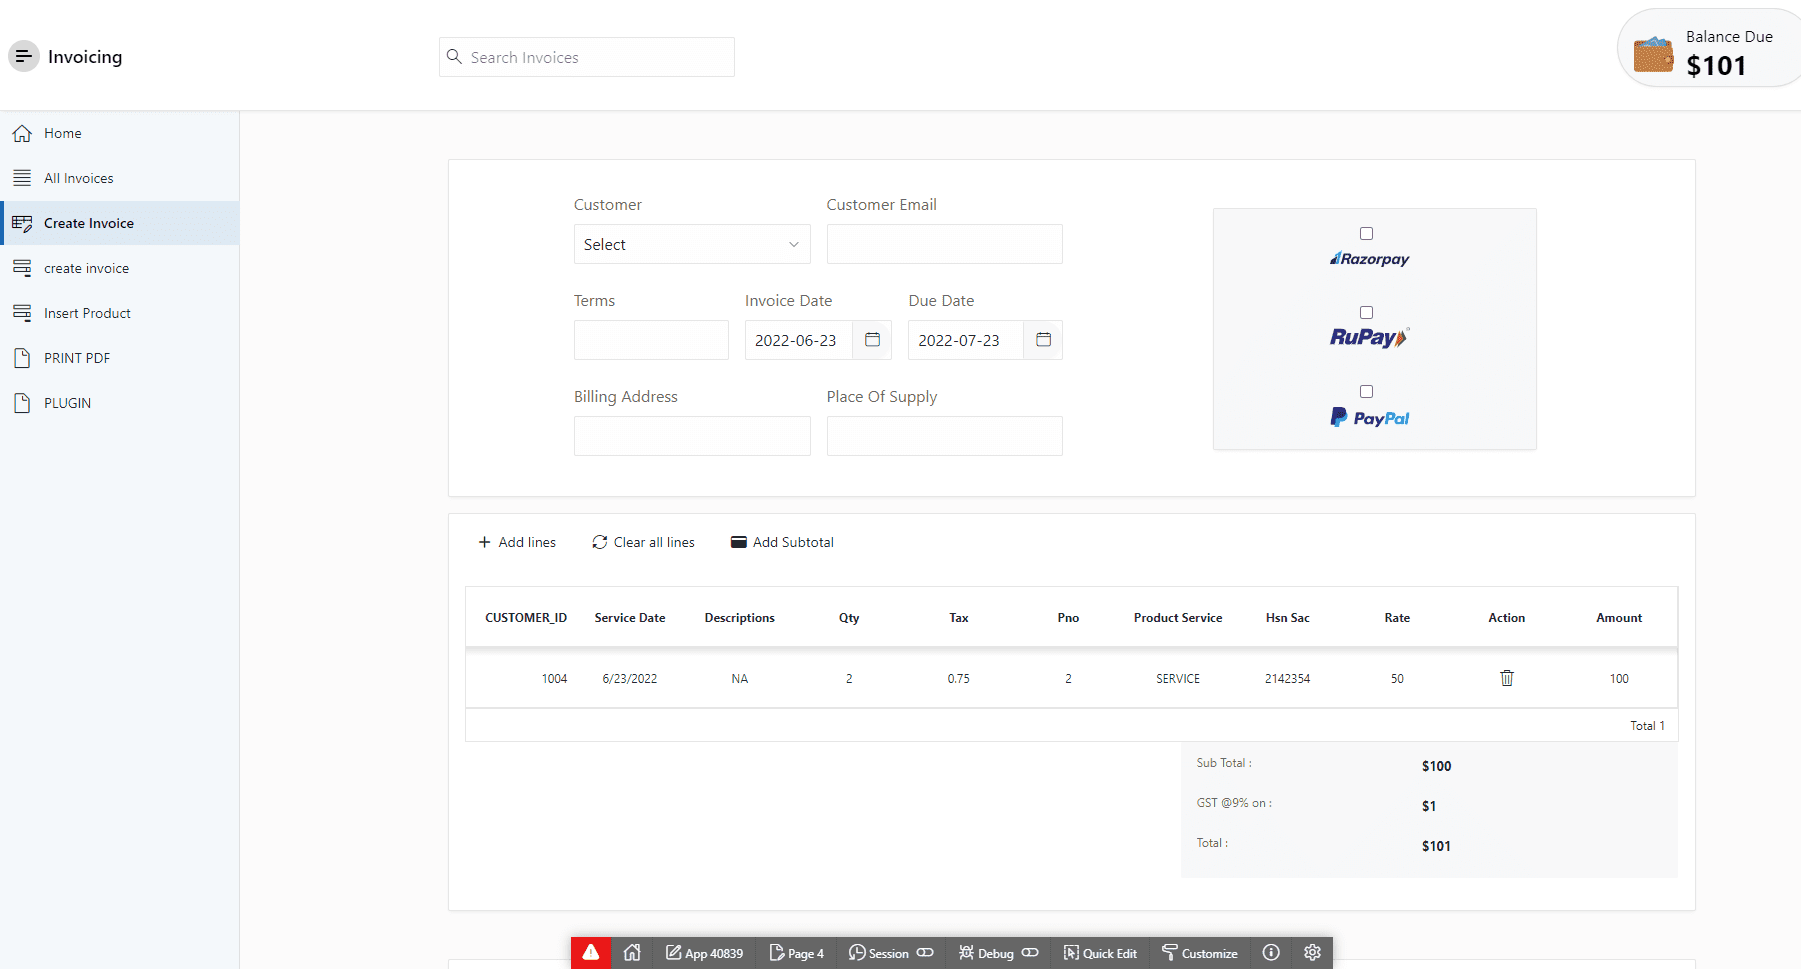Image resolution: width=1801 pixels, height=969 pixels.
Task: Open the Due Date calendar picker
Action: click(1043, 340)
